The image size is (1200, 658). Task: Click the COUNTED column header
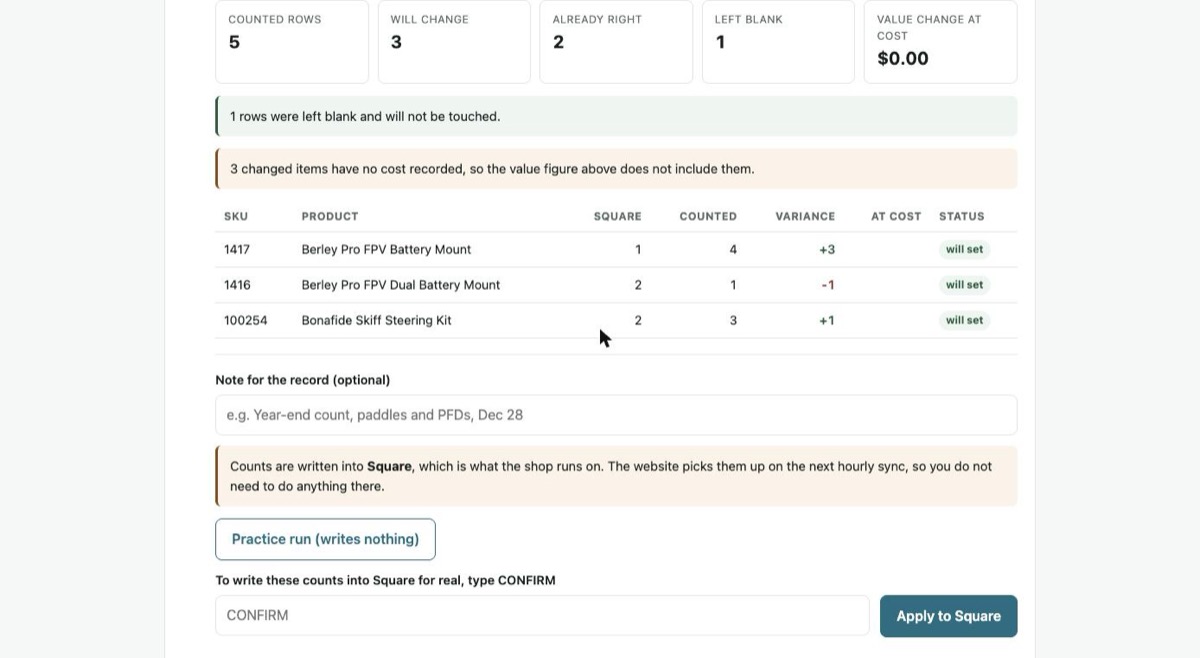[x=708, y=216]
